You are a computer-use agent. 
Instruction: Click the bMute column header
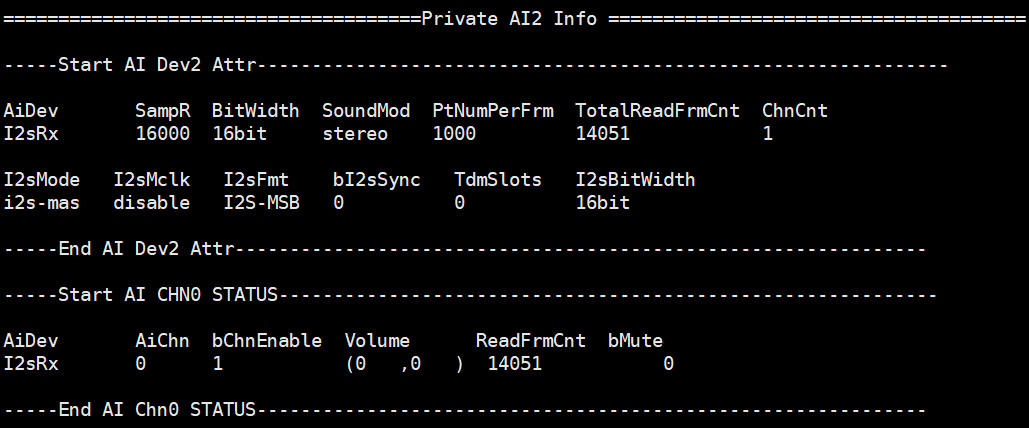[x=635, y=340]
